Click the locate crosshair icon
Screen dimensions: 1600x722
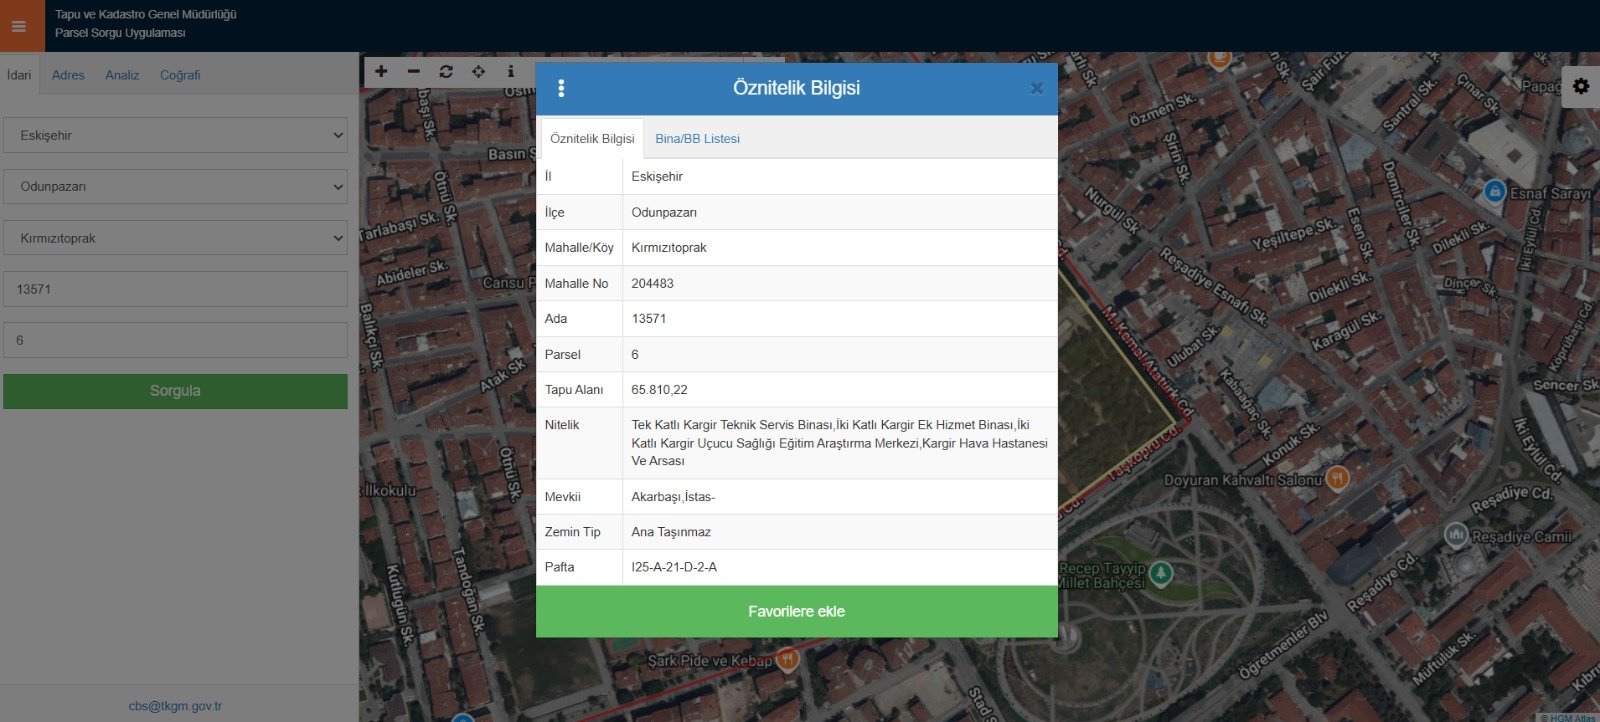pyautogui.click(x=478, y=71)
